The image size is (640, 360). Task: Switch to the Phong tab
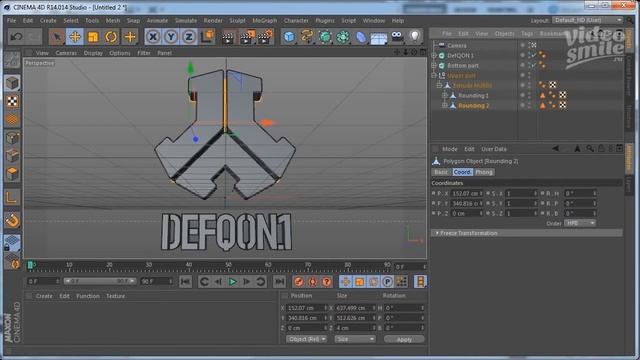[x=484, y=172]
